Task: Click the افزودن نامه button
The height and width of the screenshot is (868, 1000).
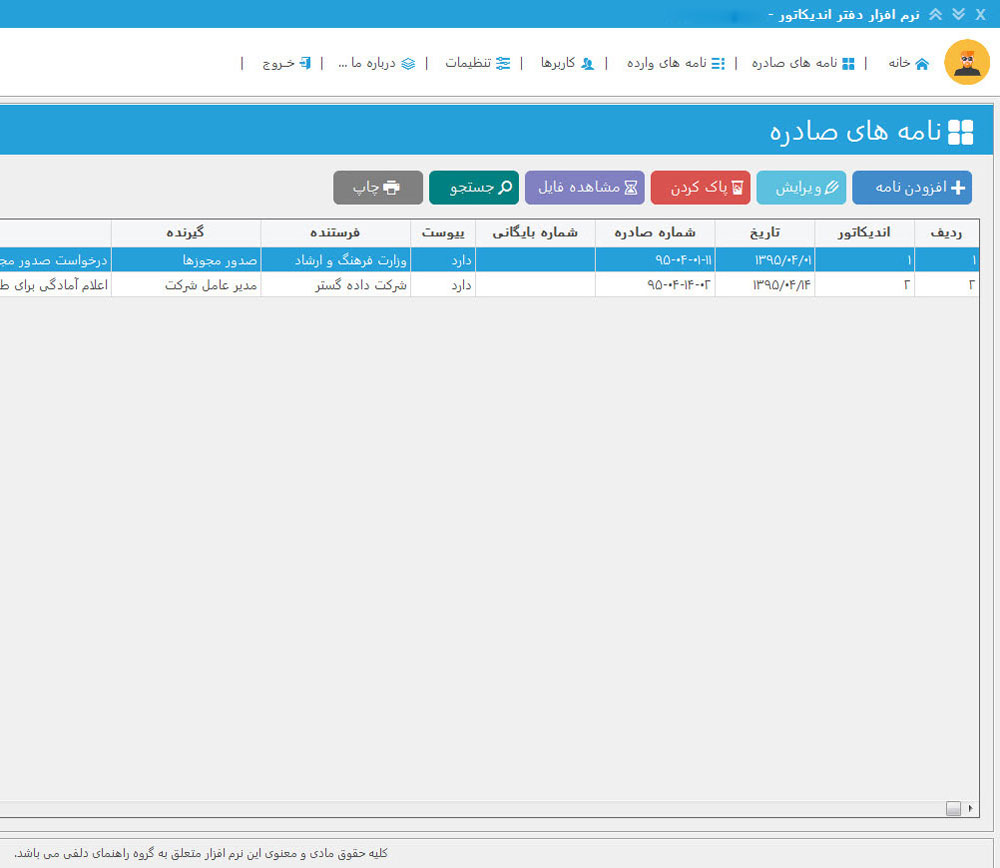Action: pos(910,187)
